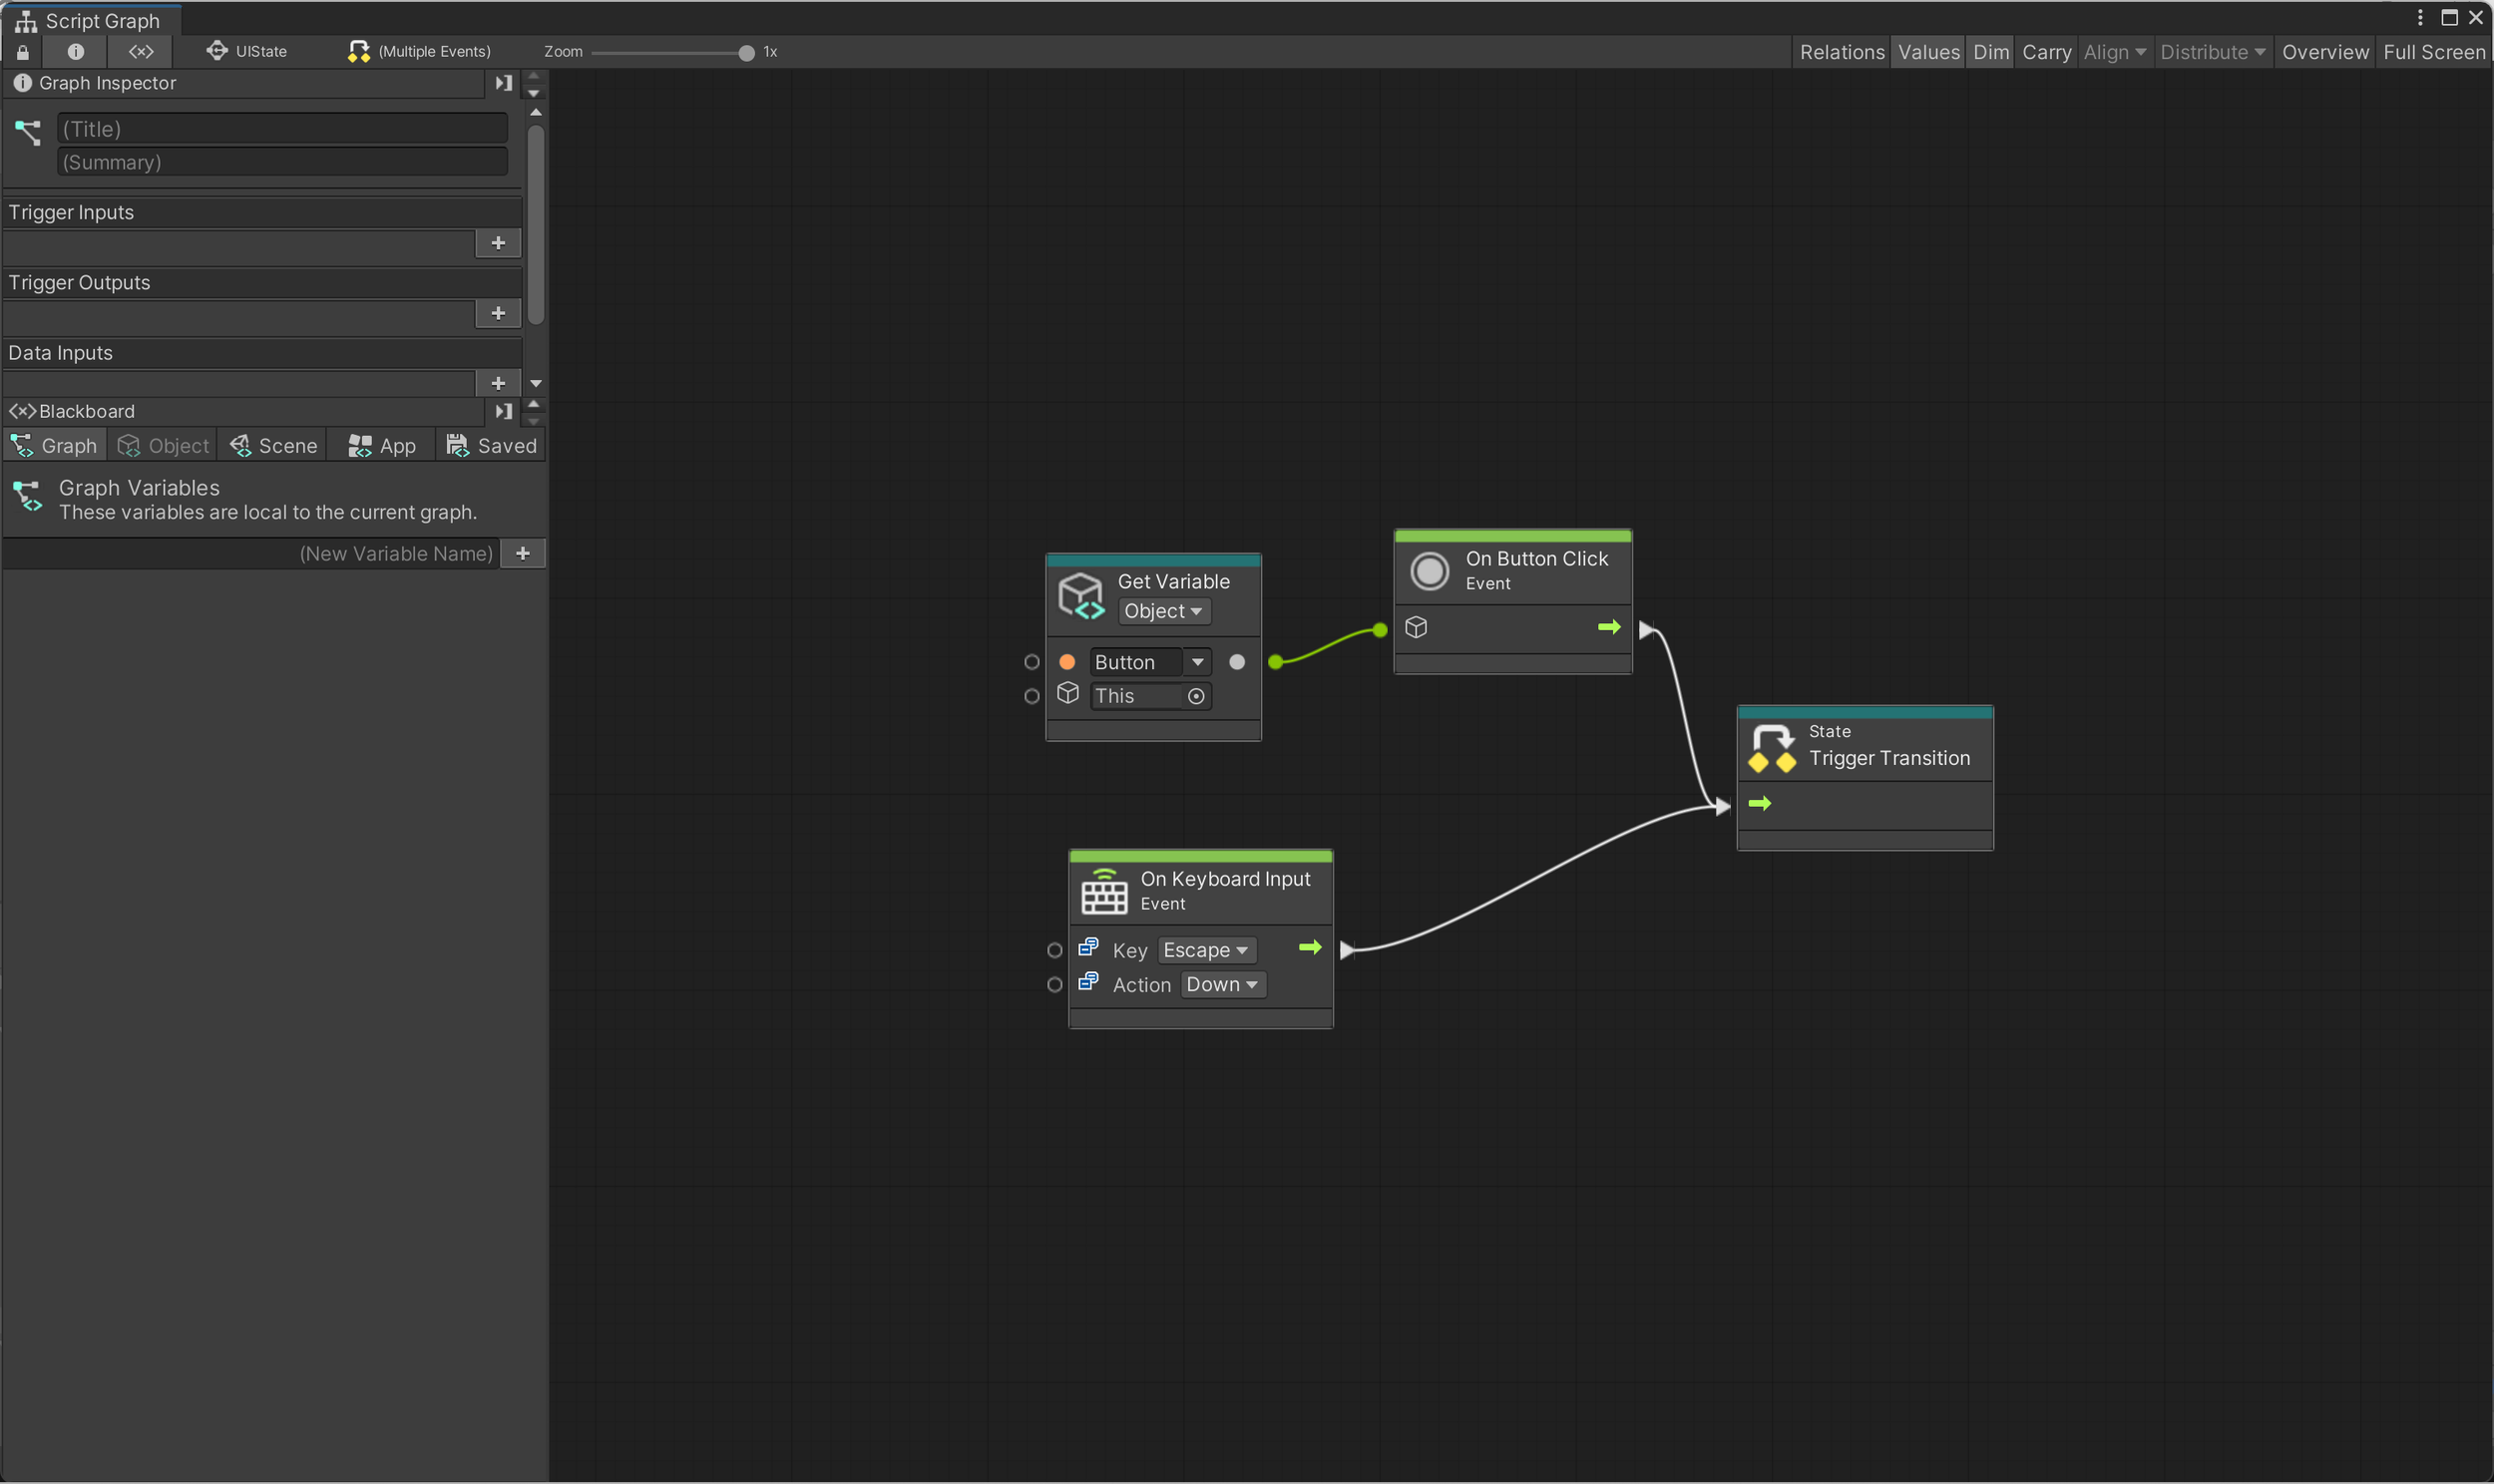This screenshot has width=2494, height=1484.
Task: Toggle the Blackboard variables icon in toolbar
Action: coord(141,52)
